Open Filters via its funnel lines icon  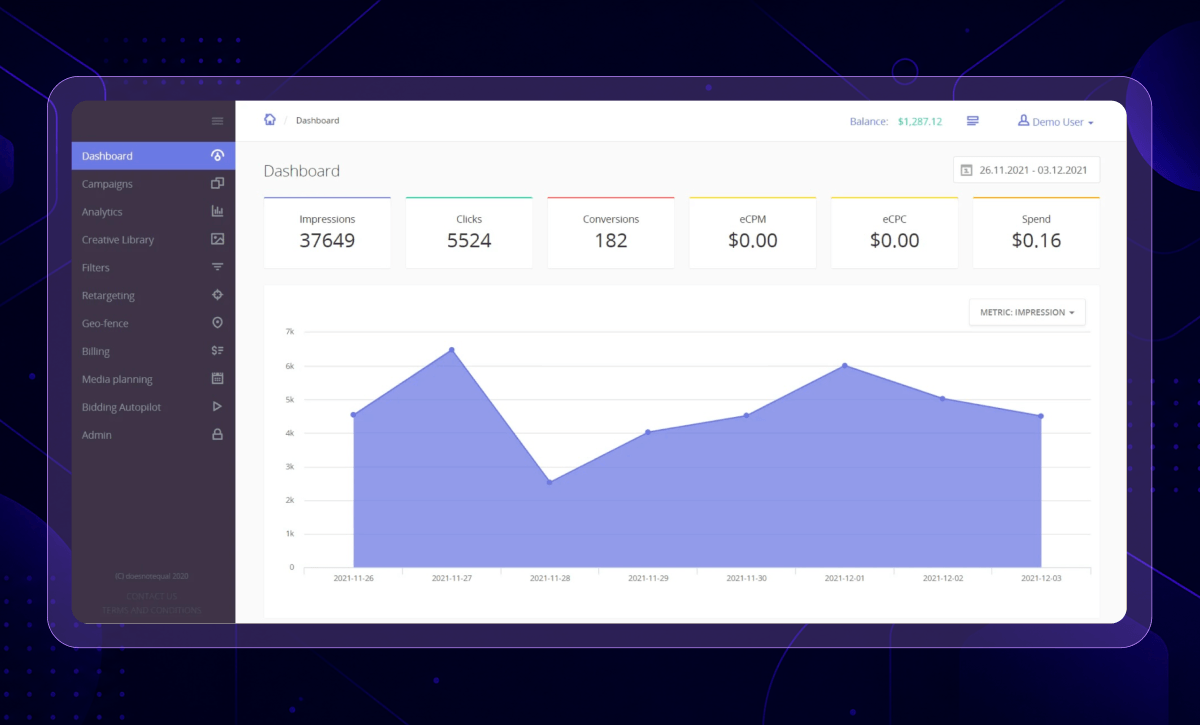[217, 268]
